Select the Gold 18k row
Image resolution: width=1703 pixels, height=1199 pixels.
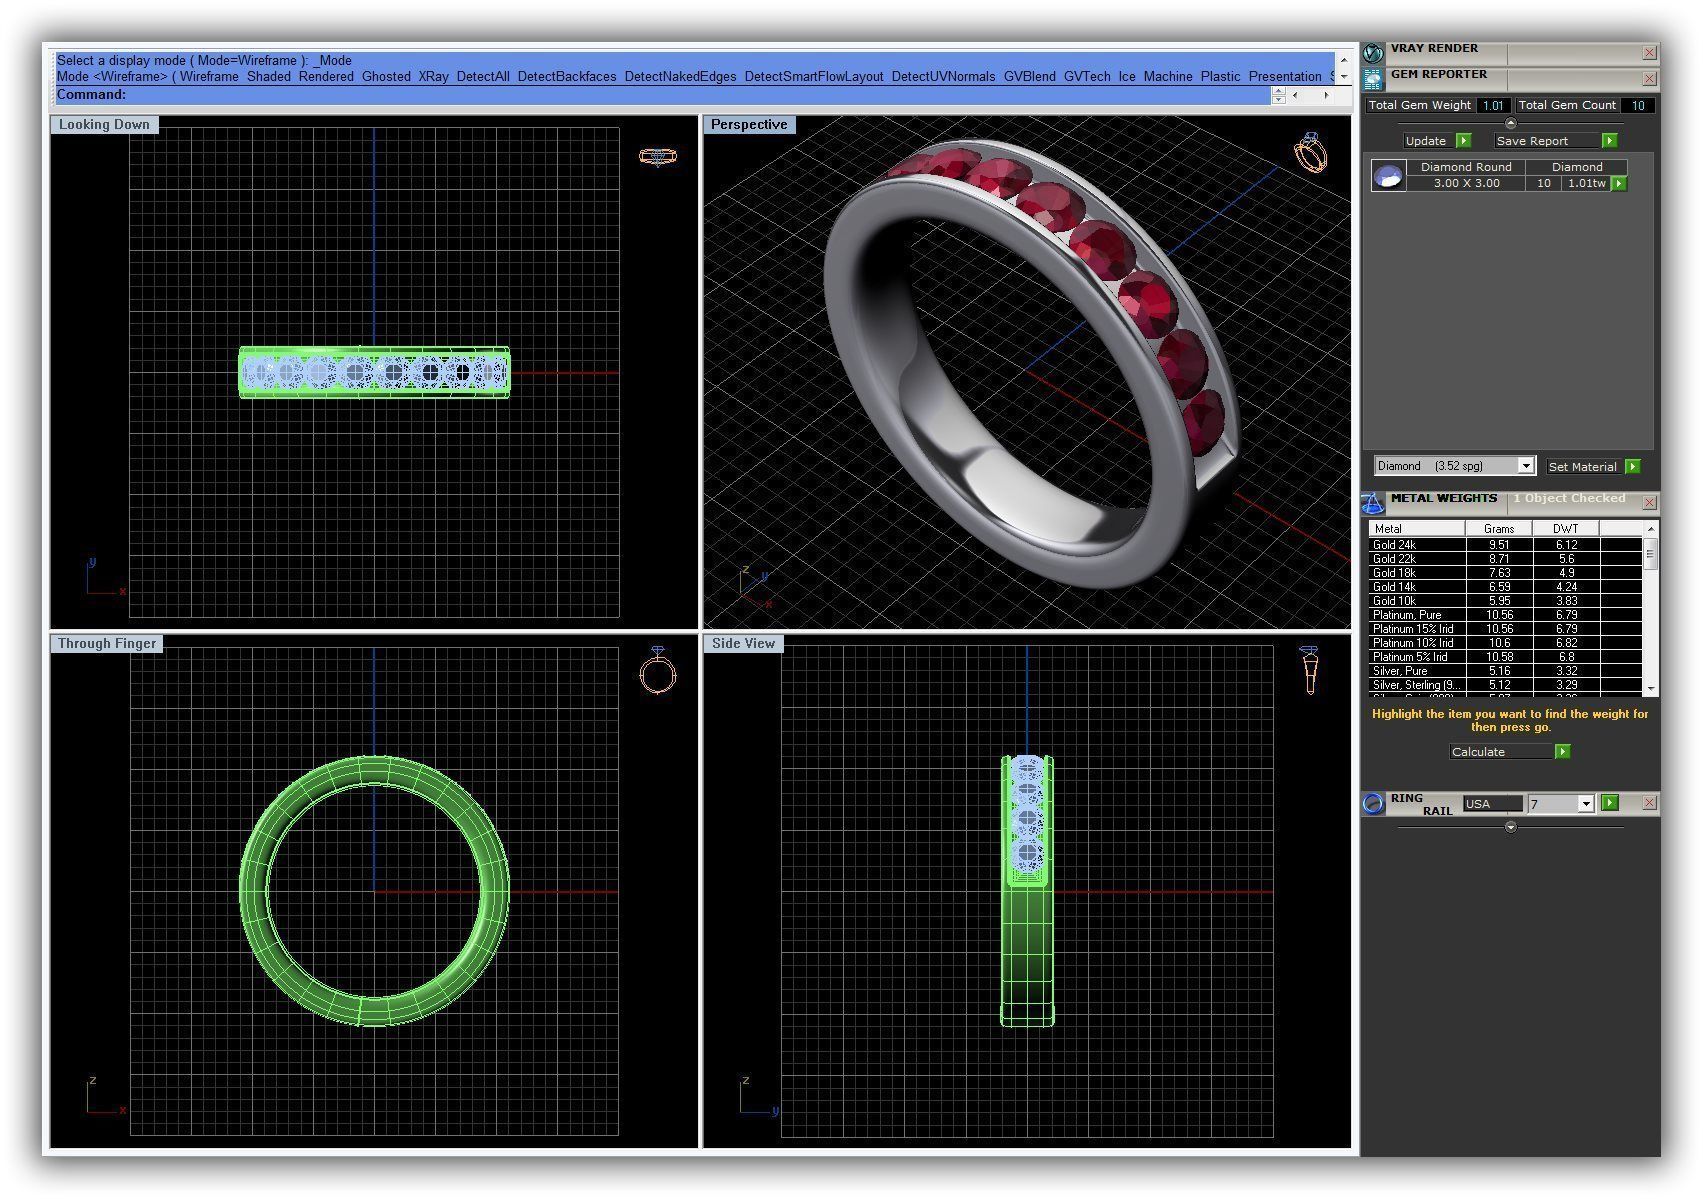click(x=1505, y=573)
